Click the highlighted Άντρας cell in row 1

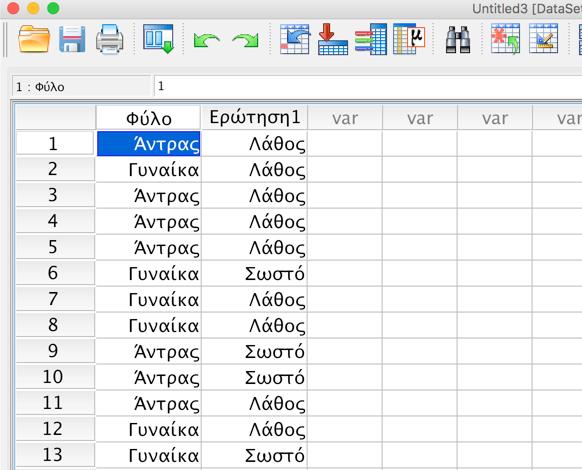coord(148,144)
